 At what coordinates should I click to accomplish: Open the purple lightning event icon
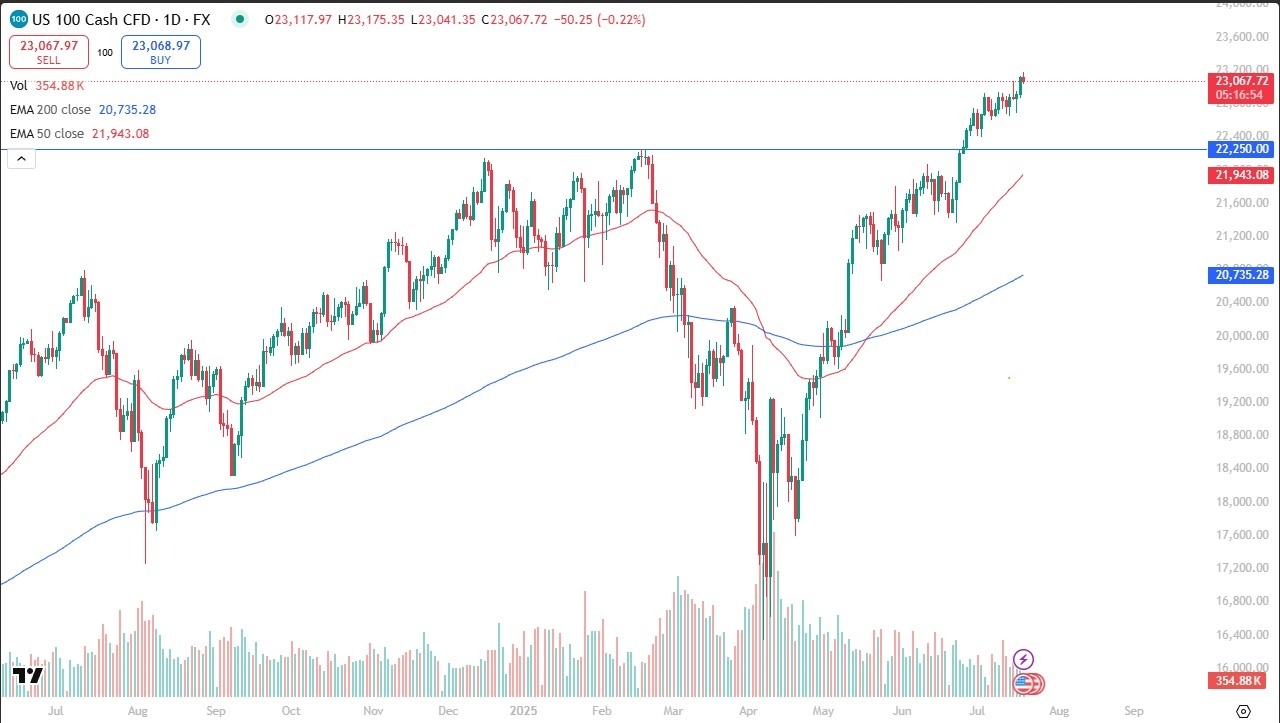click(1023, 659)
